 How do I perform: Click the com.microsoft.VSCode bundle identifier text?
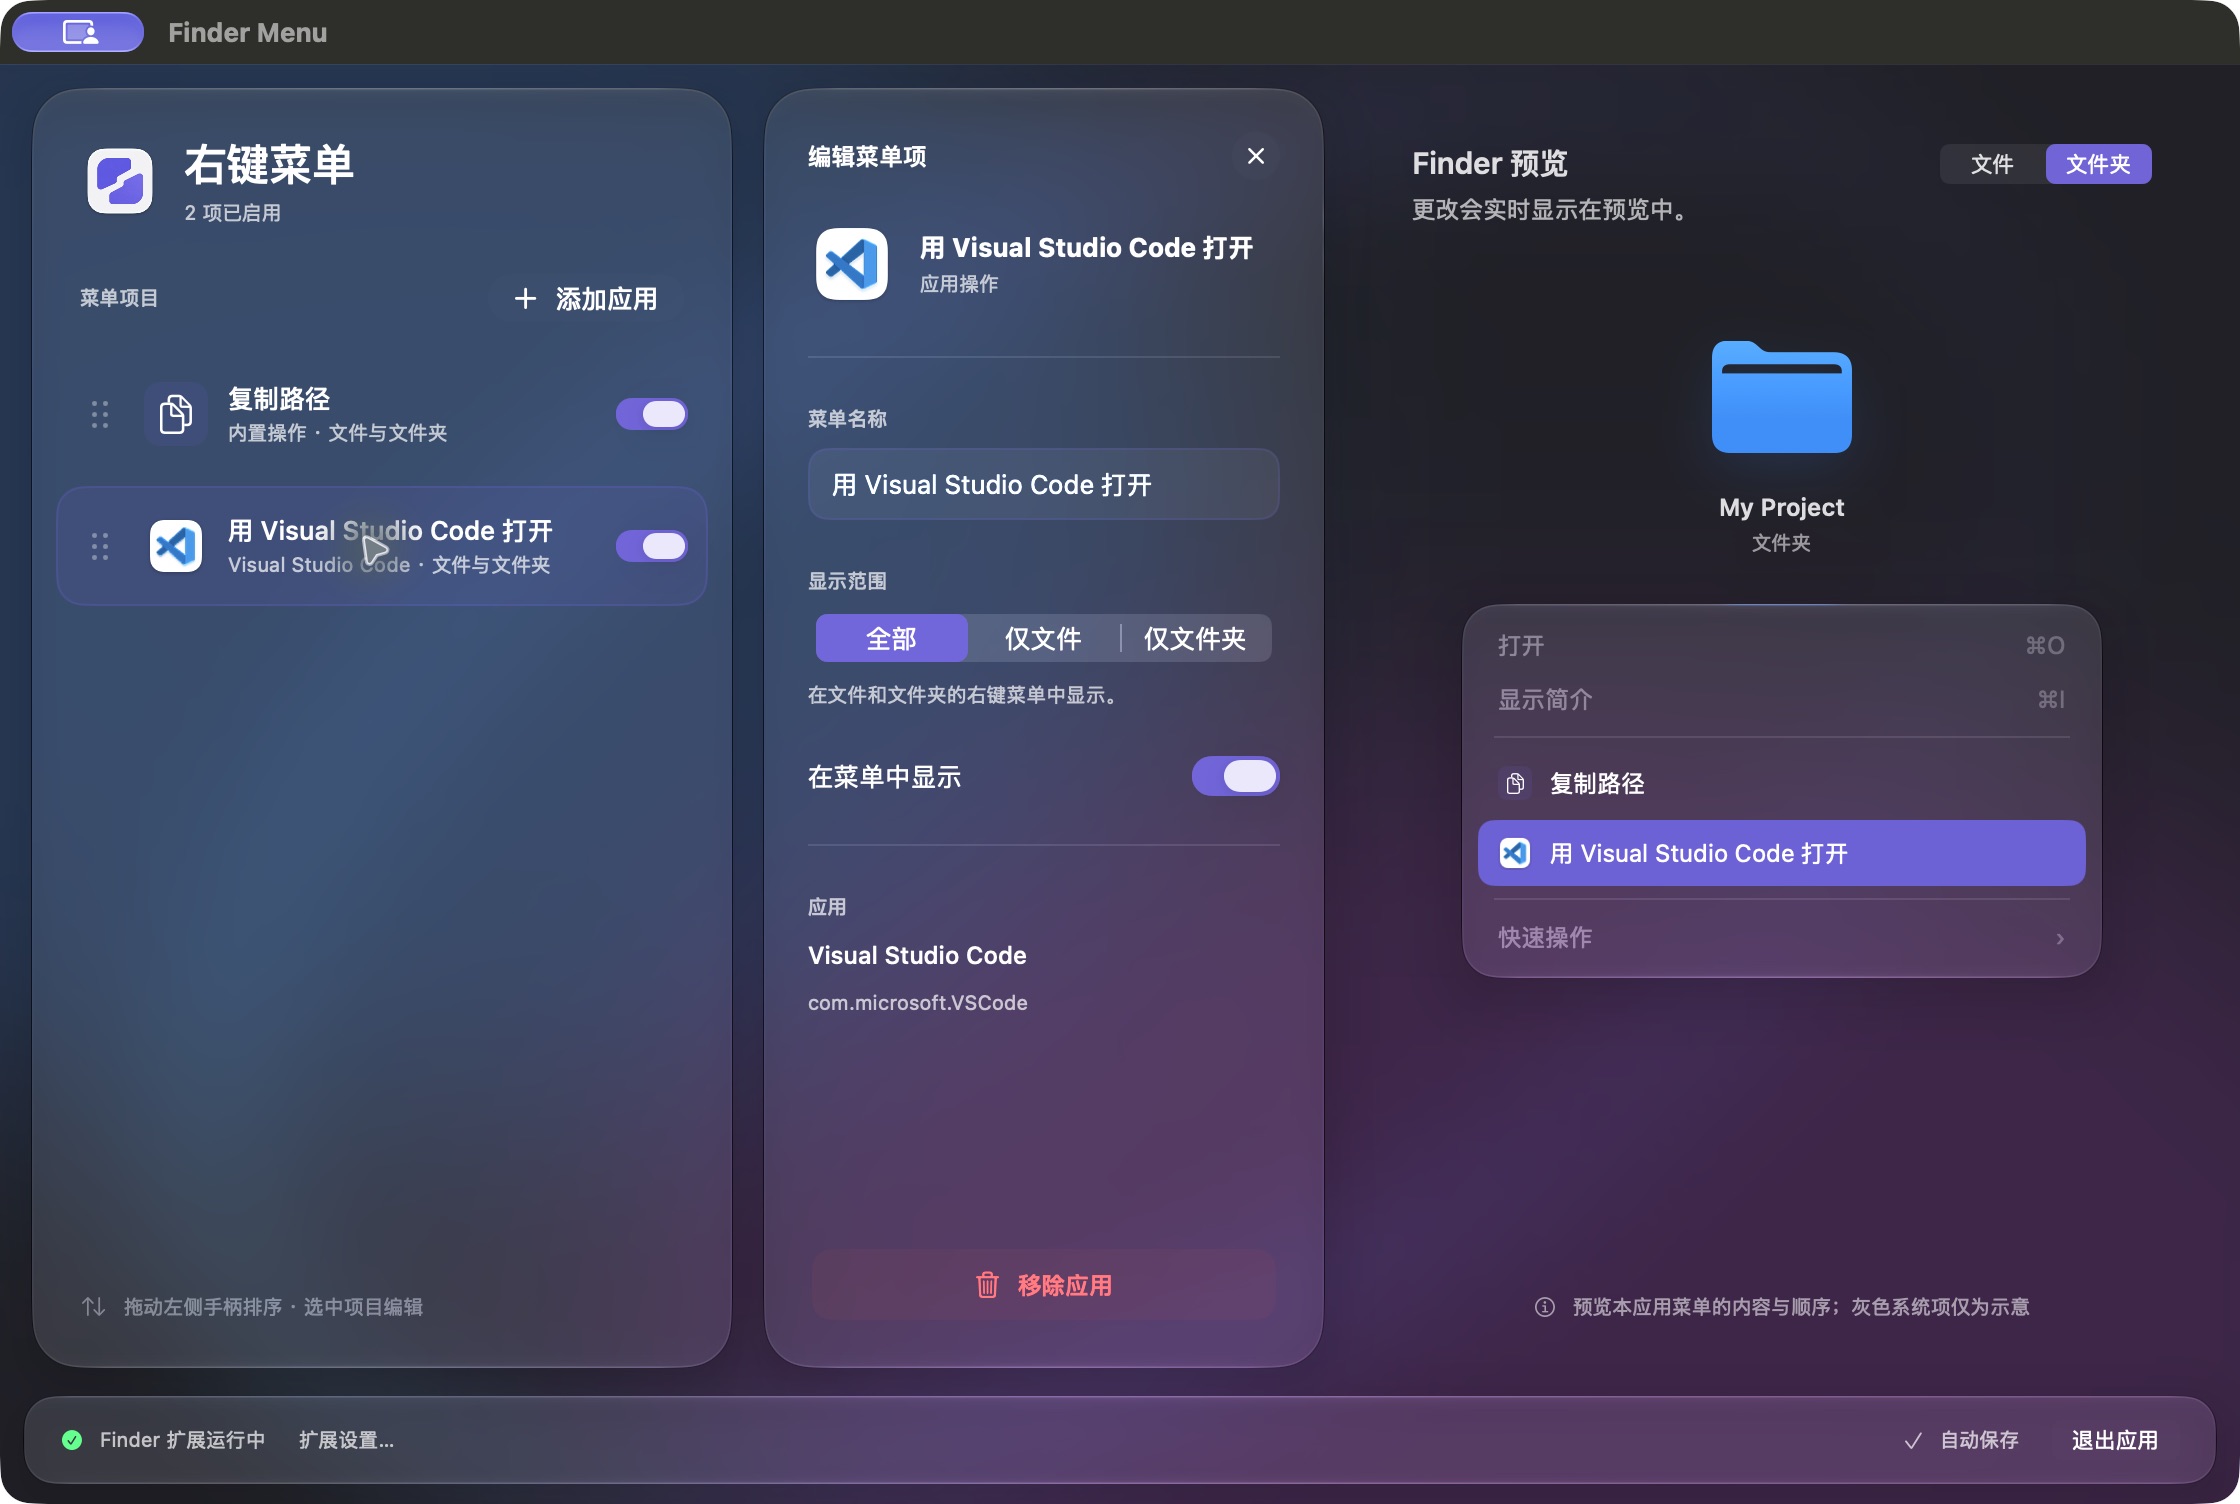(x=917, y=1002)
